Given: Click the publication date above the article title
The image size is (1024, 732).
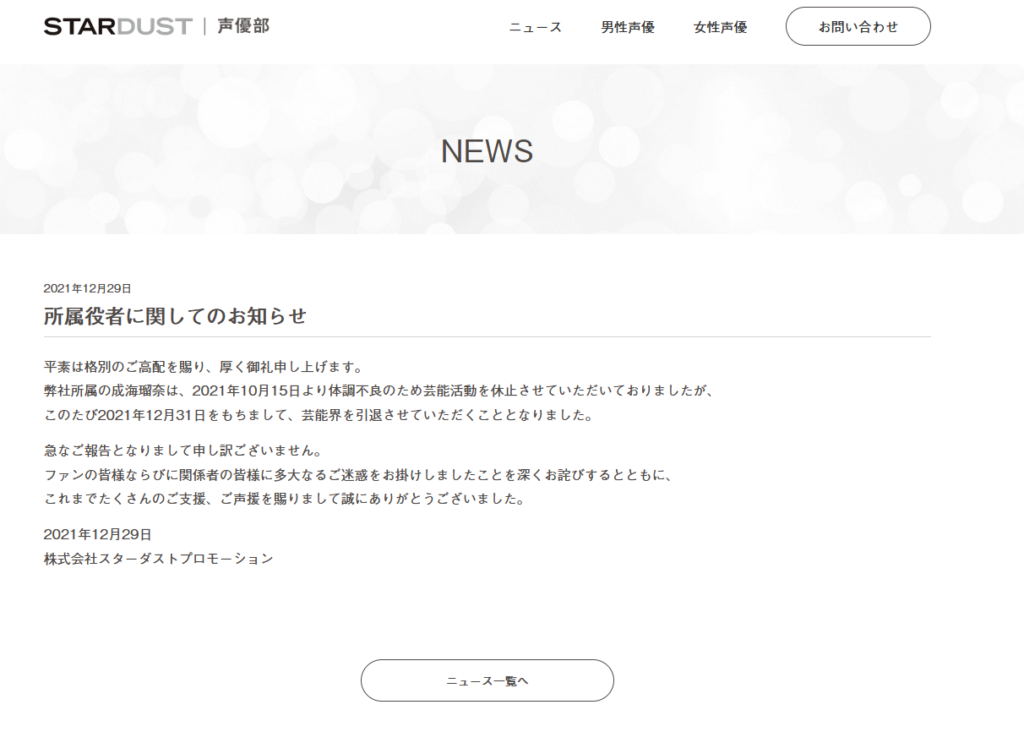Looking at the screenshot, I should click(x=88, y=288).
